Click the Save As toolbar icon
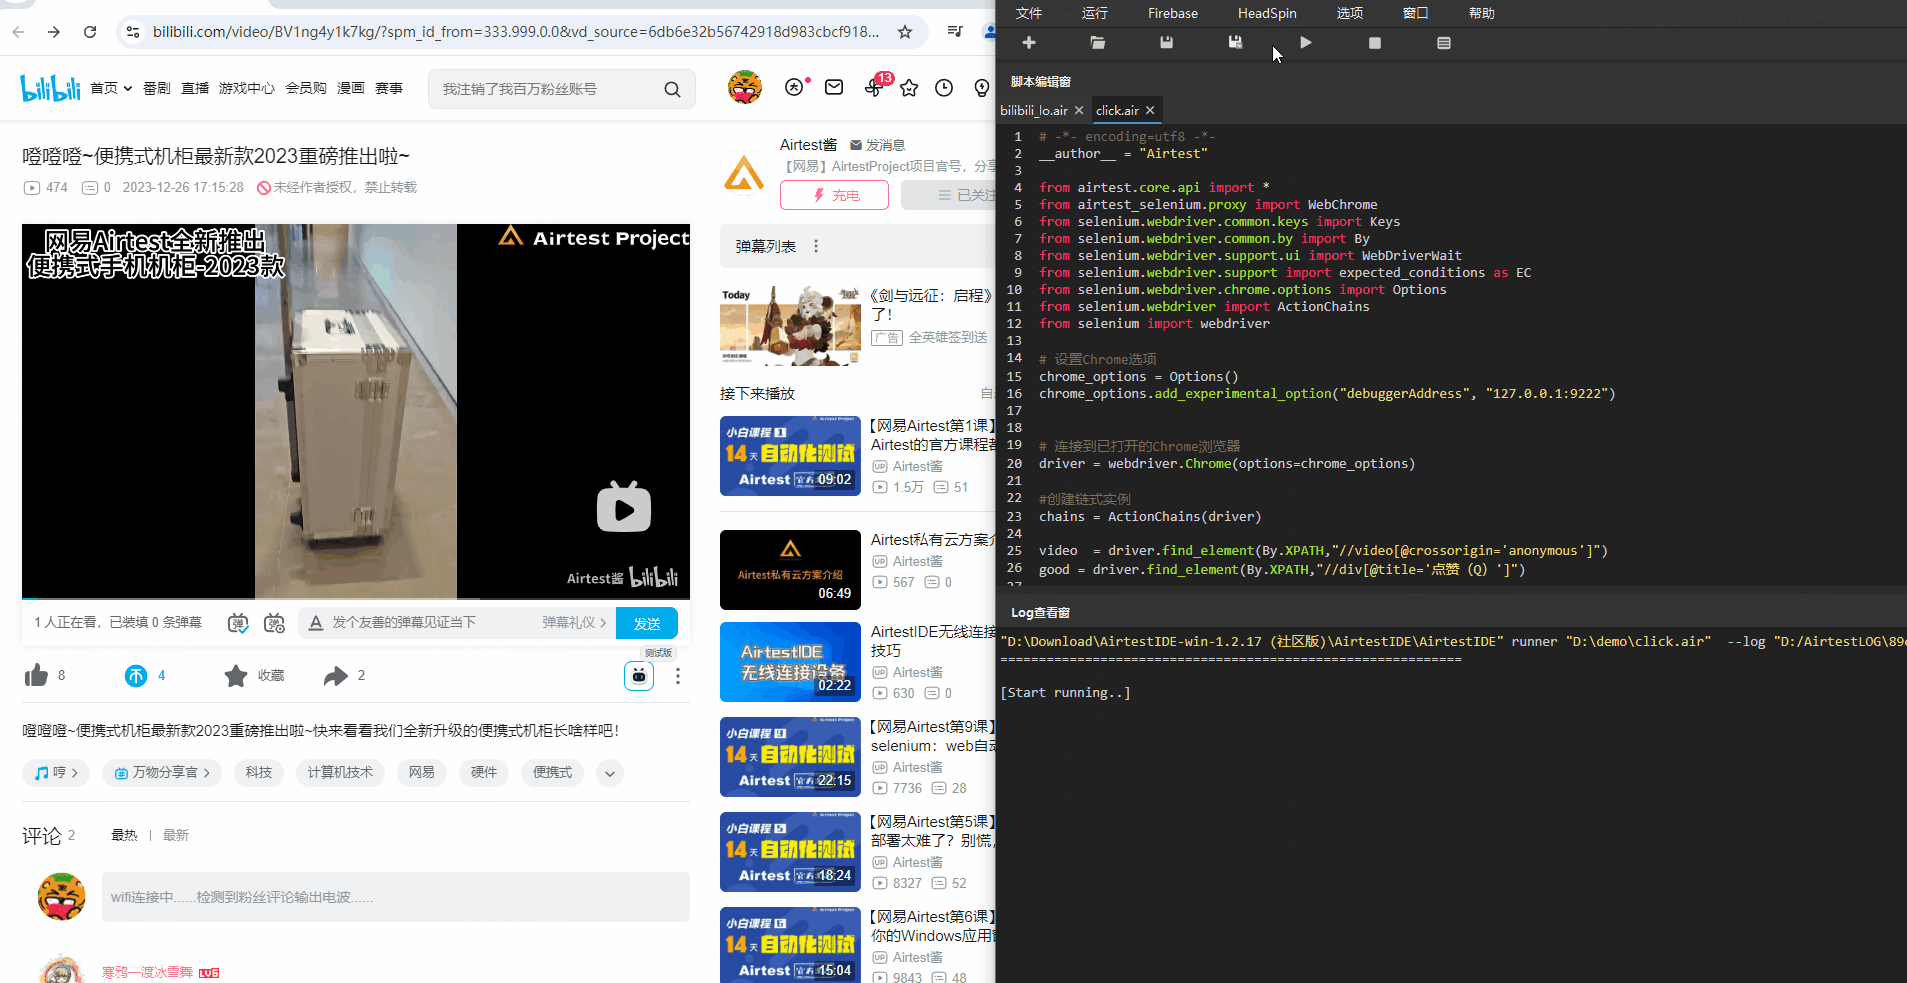This screenshot has width=1907, height=983. 1235,43
